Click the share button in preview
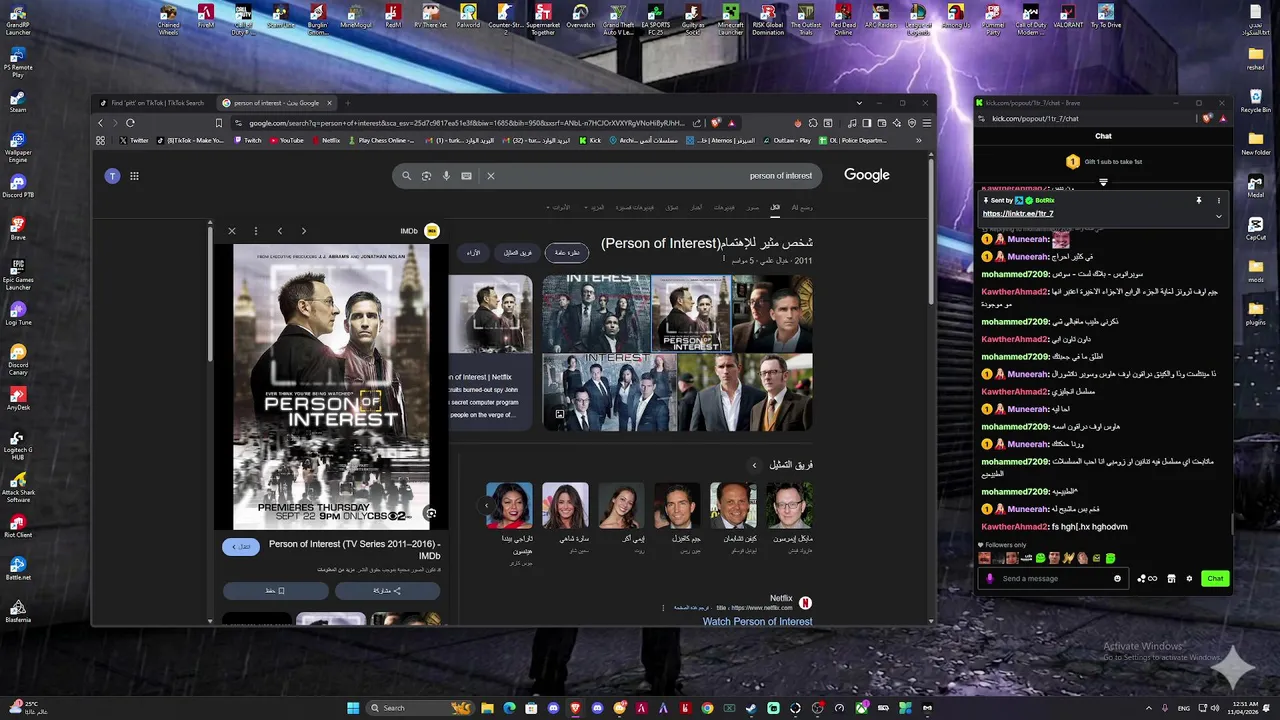The width and height of the screenshot is (1280, 720). point(387,591)
